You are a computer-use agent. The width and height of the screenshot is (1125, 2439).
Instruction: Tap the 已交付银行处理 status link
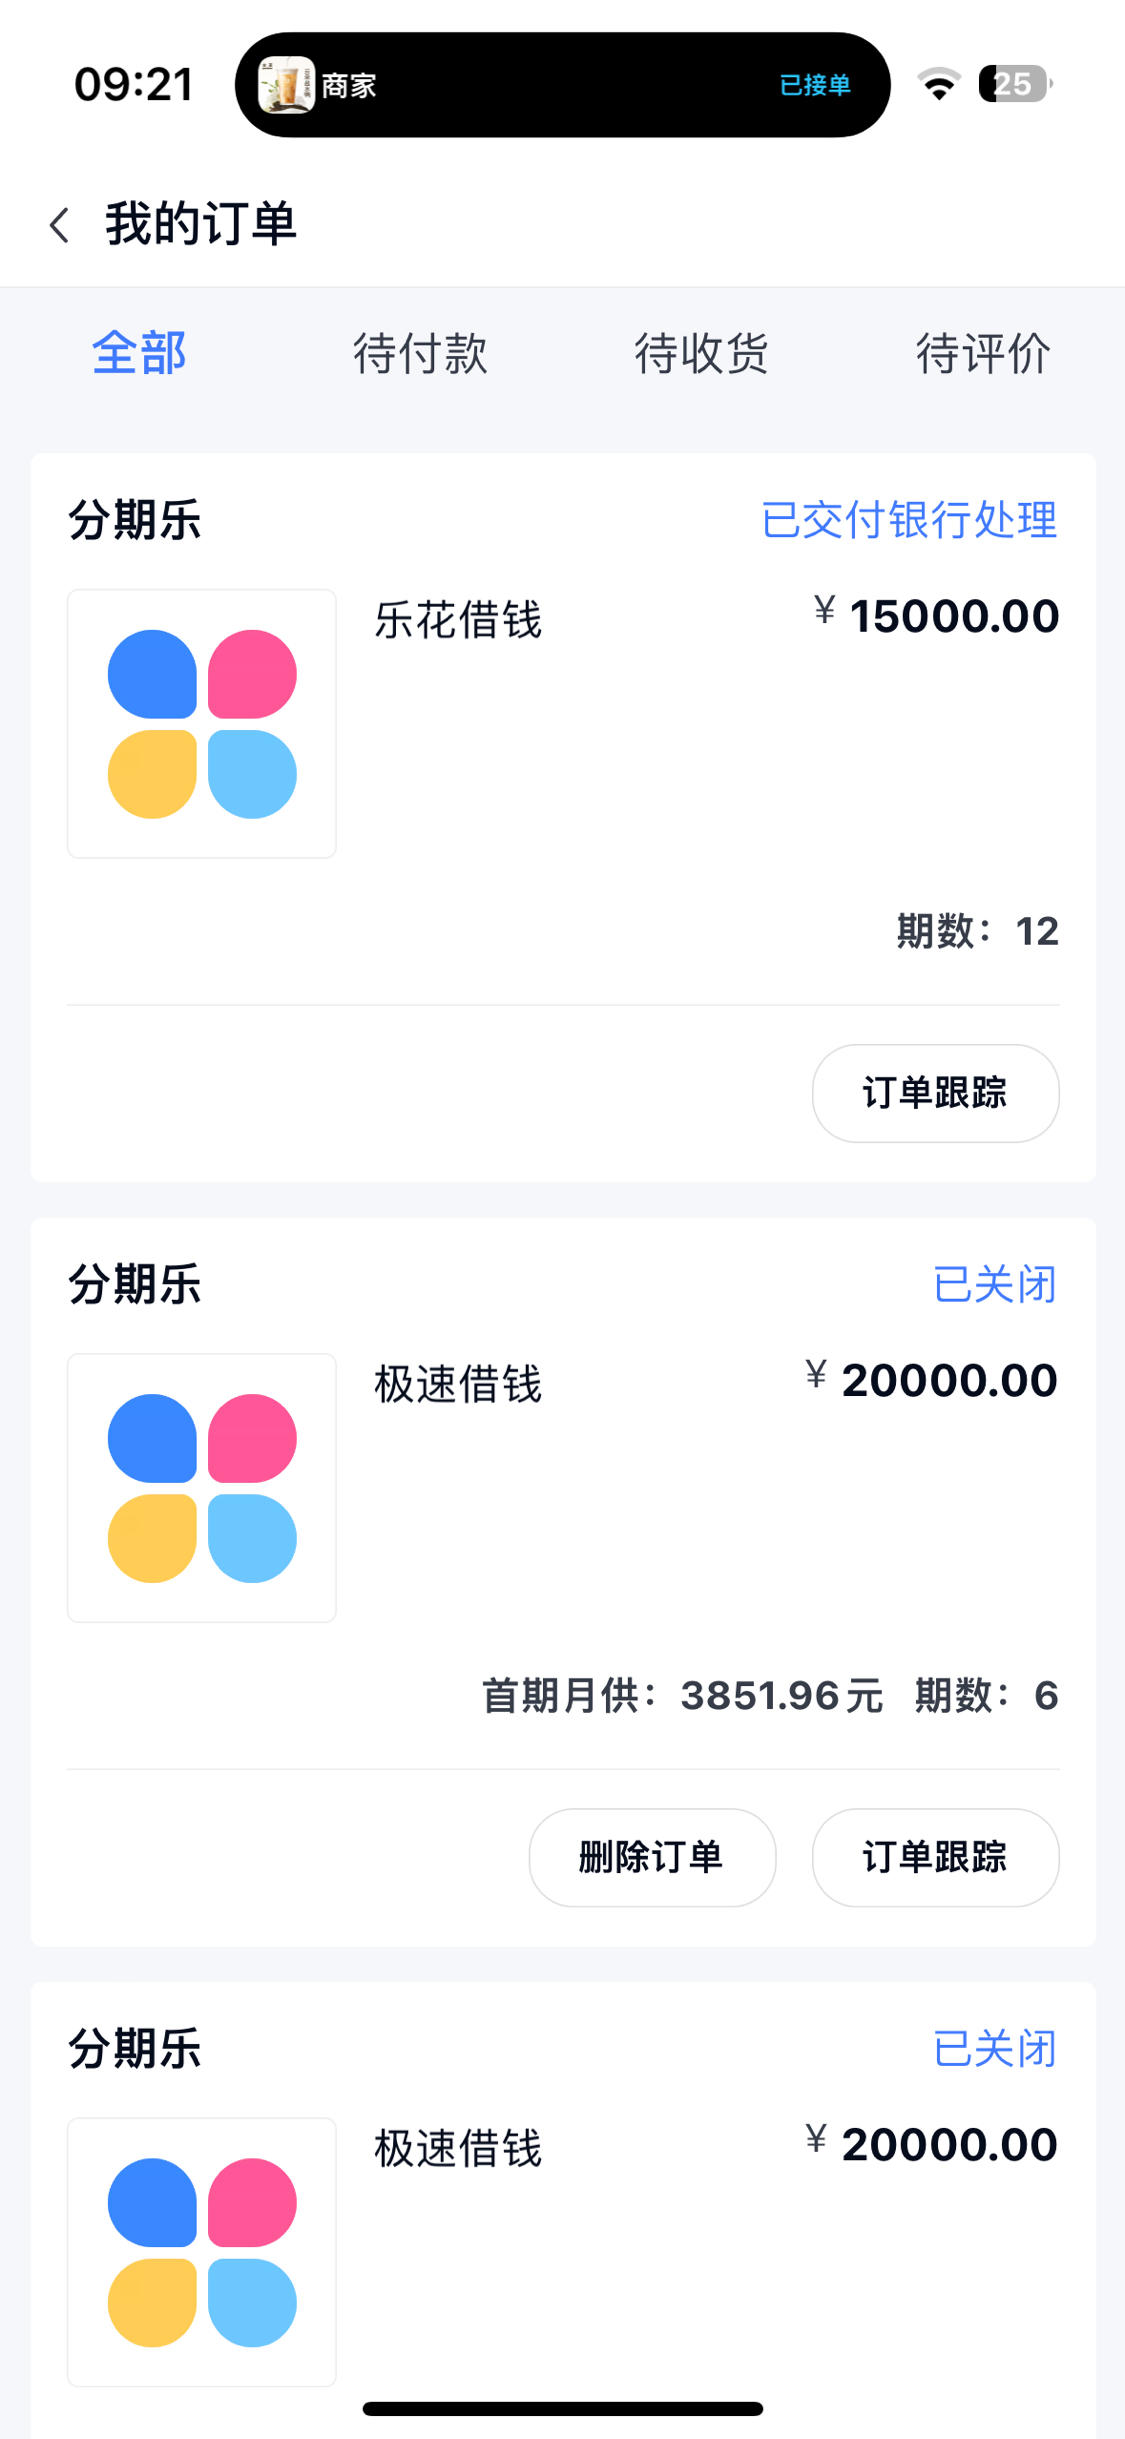tap(909, 520)
